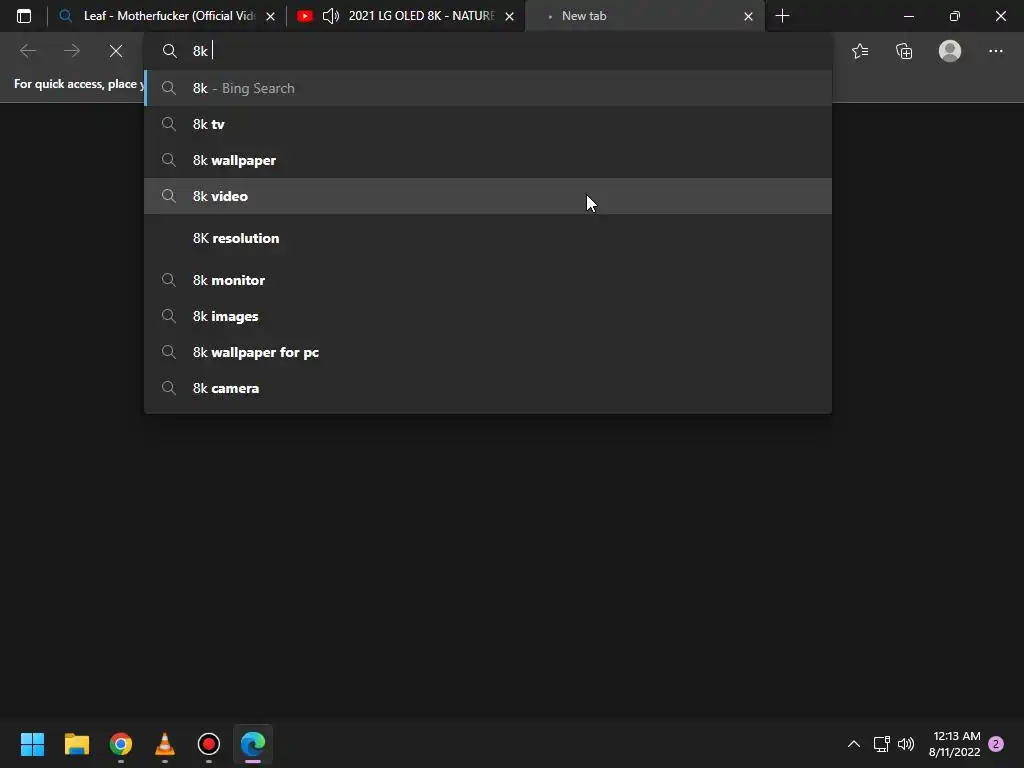This screenshot has height=768, width=1024.
Task: Select the 8k video suggestion
Action: click(488, 196)
